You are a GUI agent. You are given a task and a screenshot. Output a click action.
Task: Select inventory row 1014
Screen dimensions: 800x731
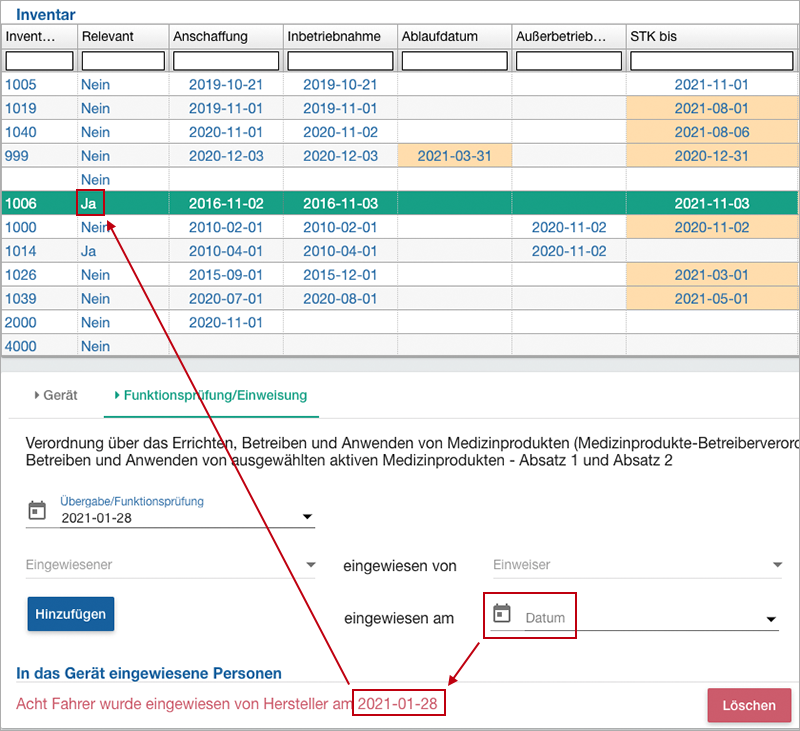[x=399, y=251]
